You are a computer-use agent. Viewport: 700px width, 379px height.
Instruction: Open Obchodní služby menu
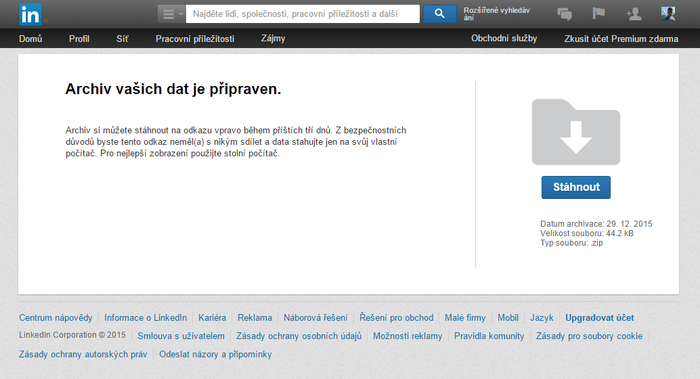504,38
